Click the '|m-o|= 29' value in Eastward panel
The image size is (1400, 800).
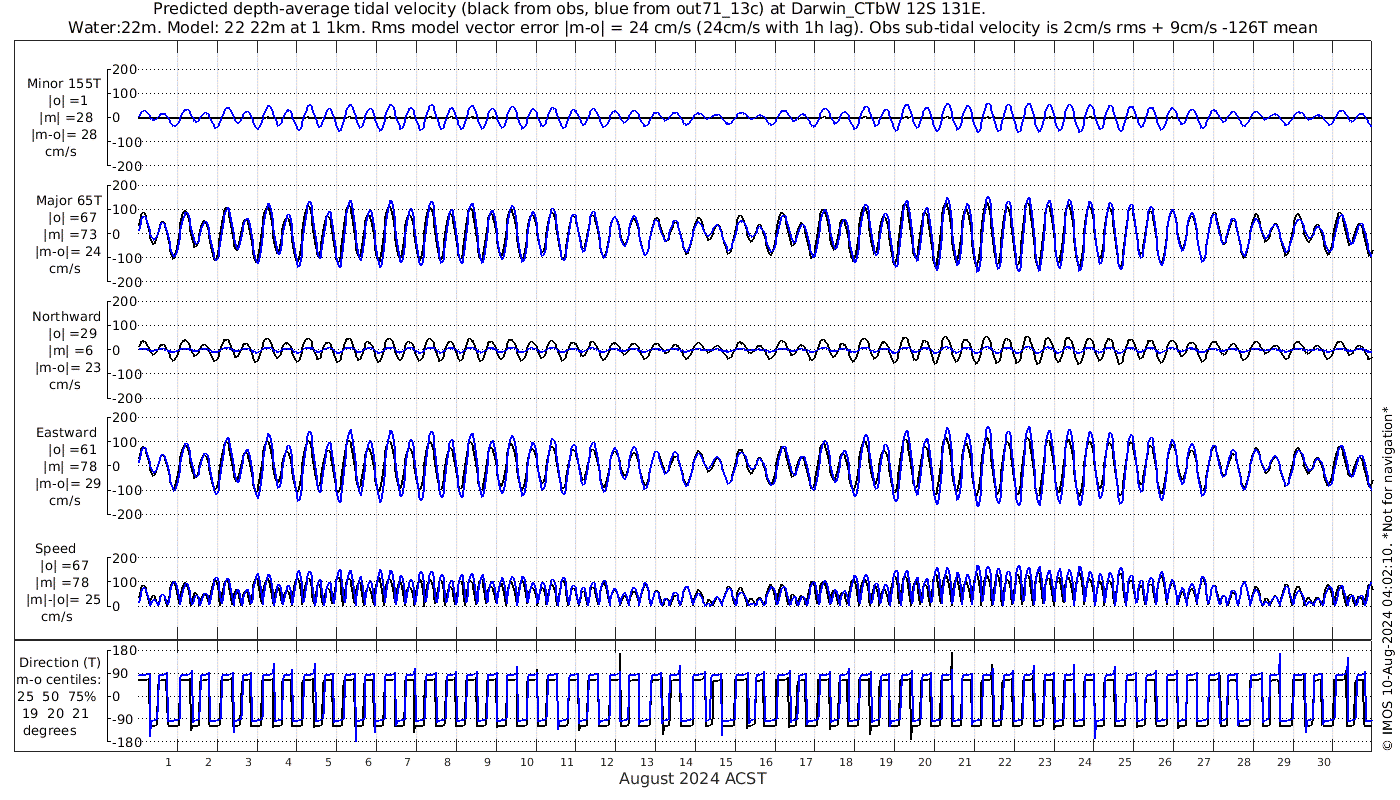coord(66,484)
